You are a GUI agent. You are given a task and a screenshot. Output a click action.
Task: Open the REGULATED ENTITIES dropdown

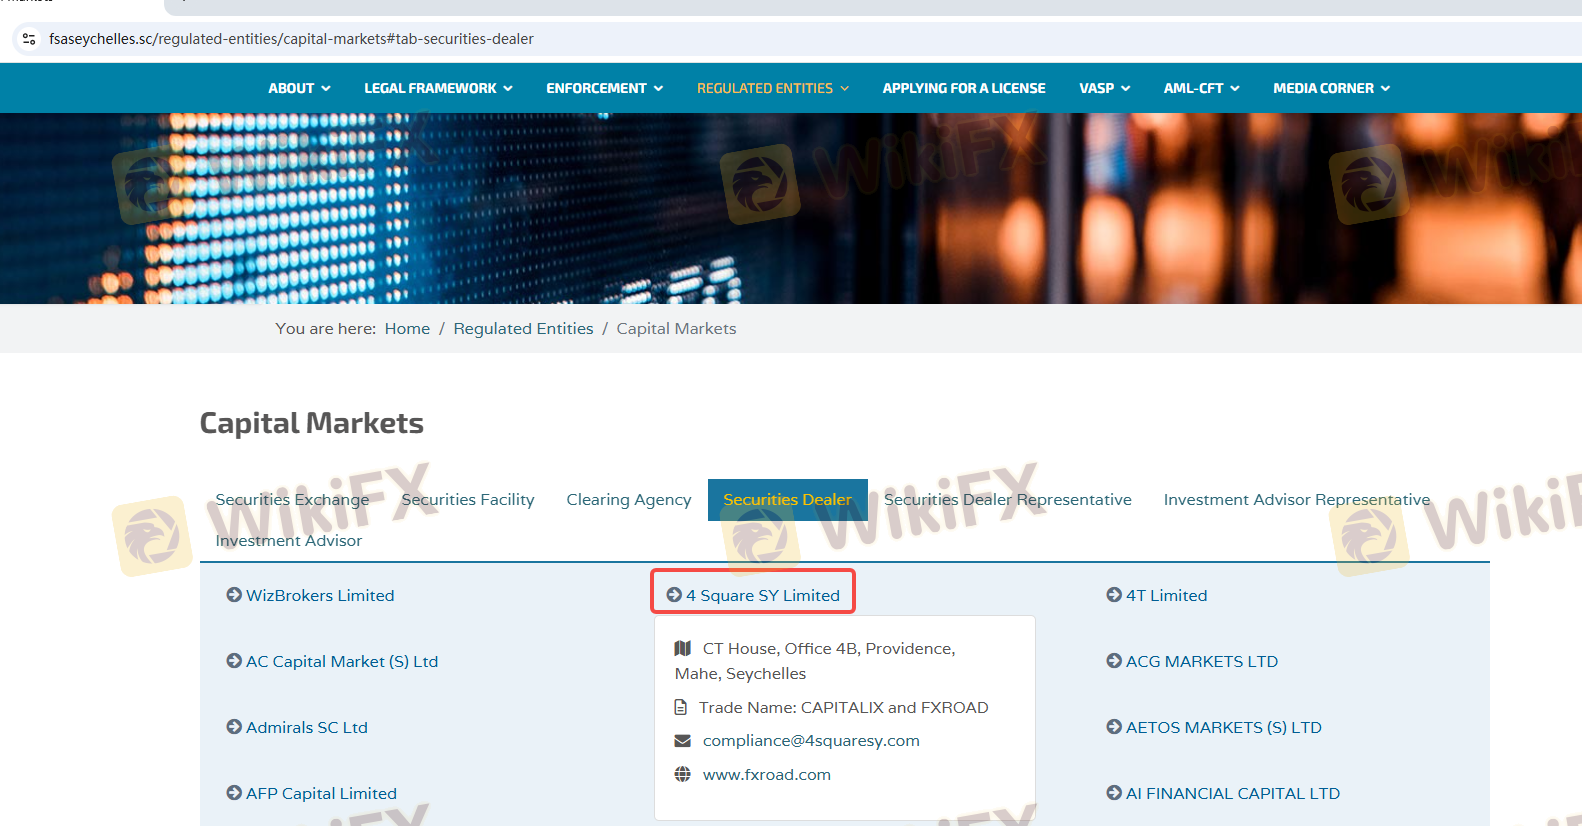tap(772, 88)
